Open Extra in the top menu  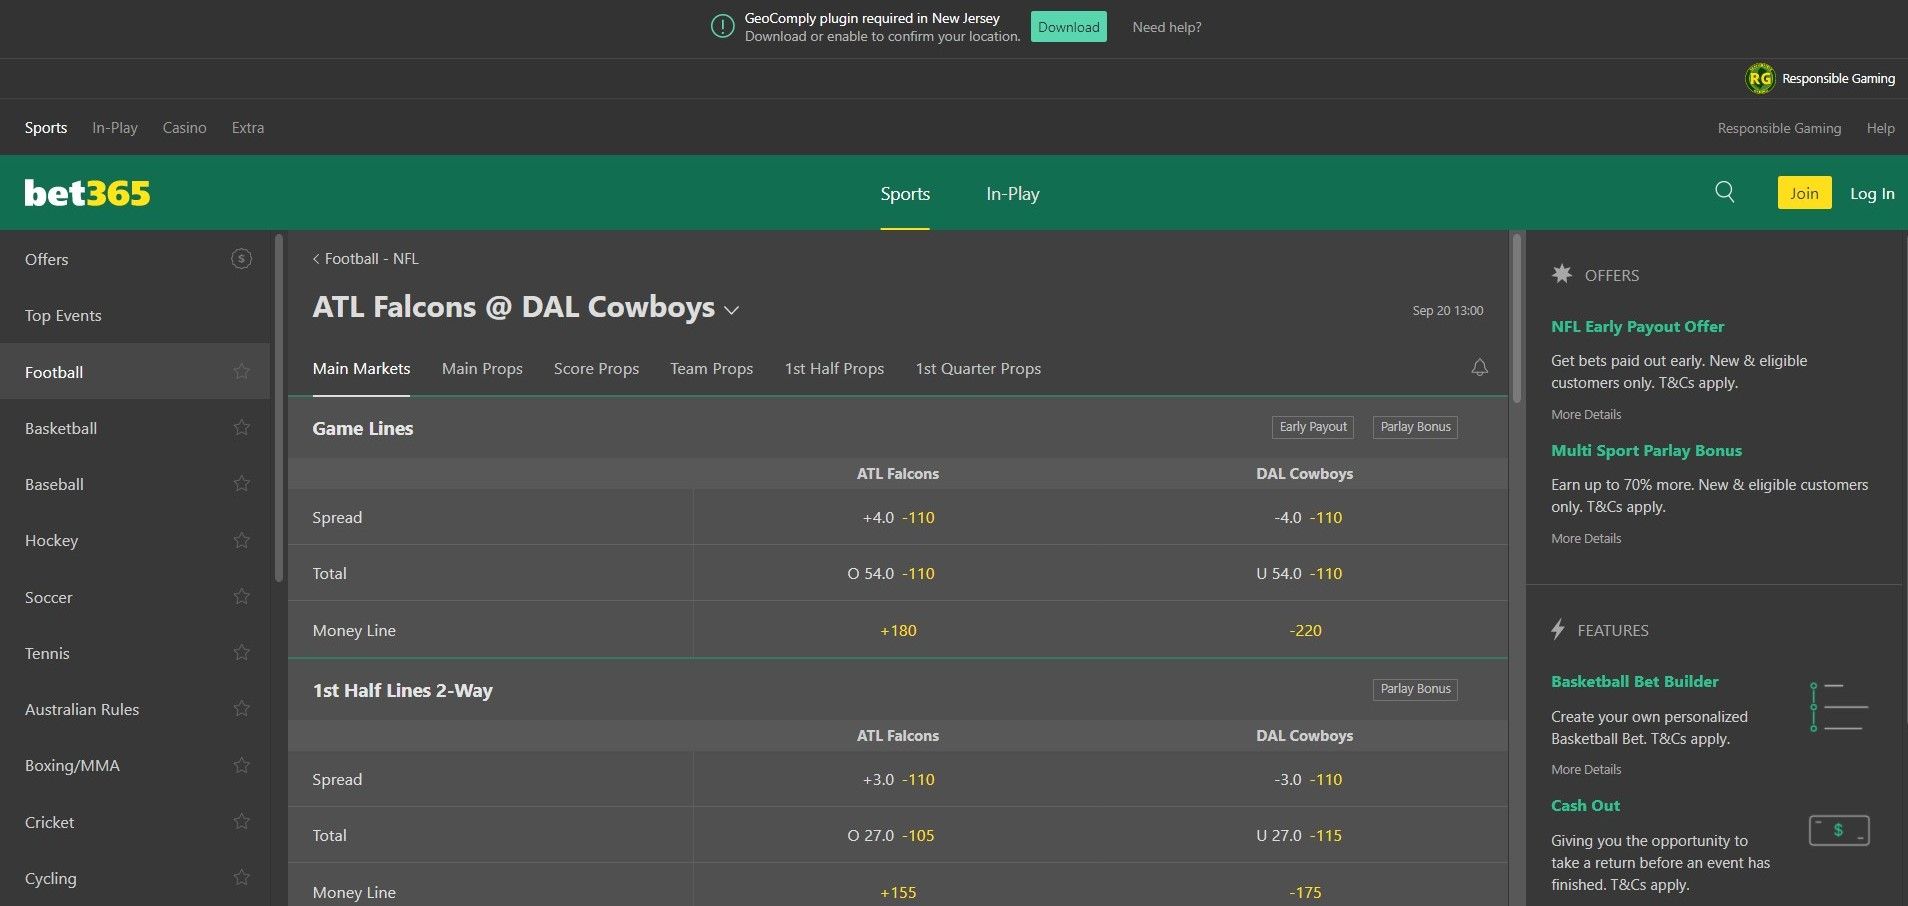click(248, 128)
